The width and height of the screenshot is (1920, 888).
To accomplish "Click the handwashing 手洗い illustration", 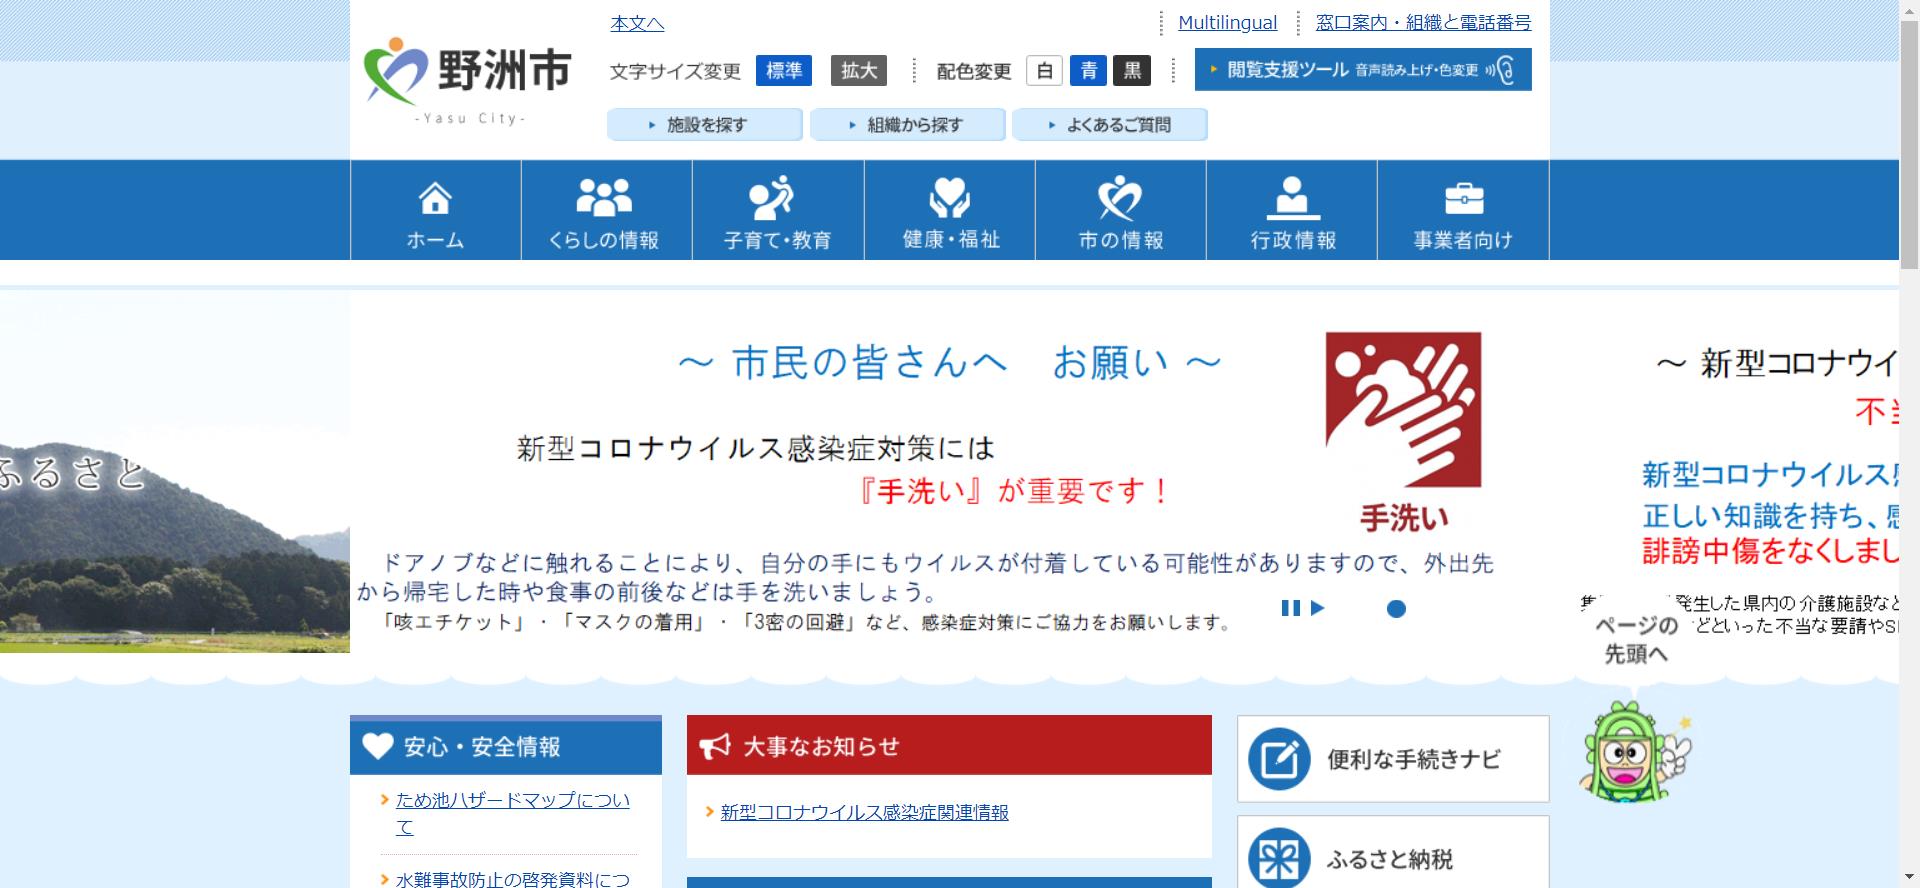I will [x=1403, y=432].
